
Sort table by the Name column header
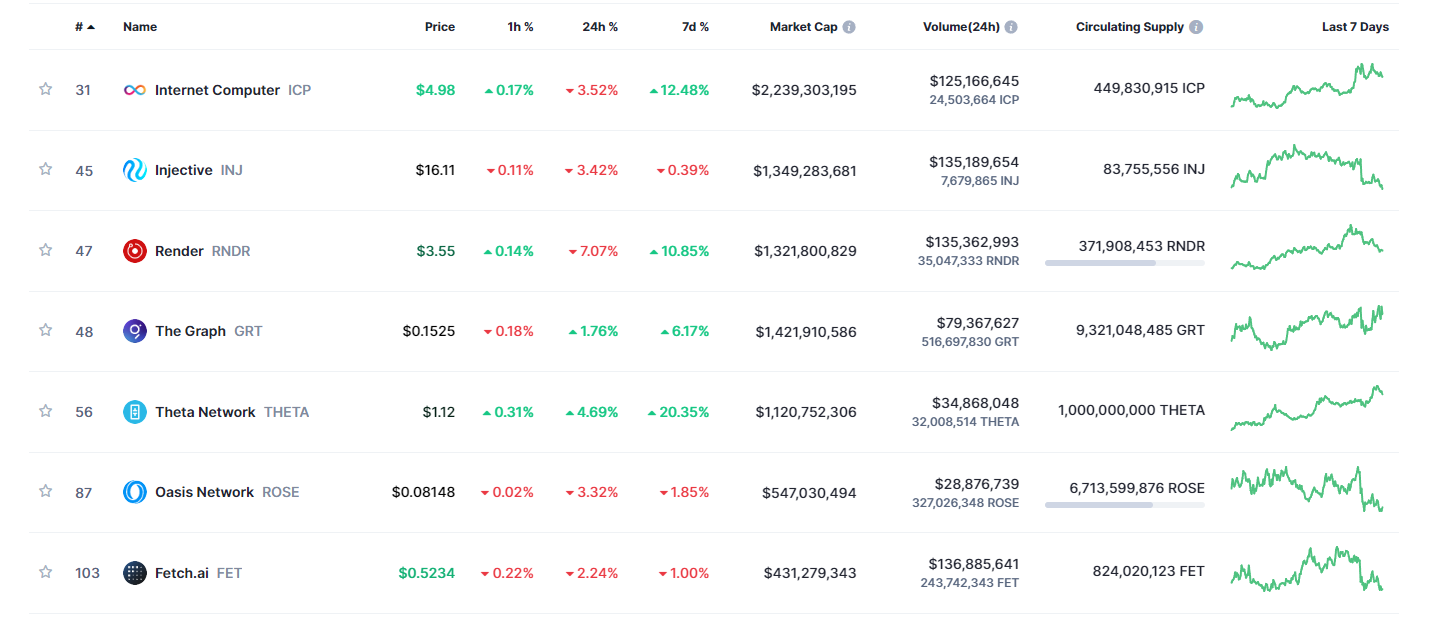coord(140,27)
